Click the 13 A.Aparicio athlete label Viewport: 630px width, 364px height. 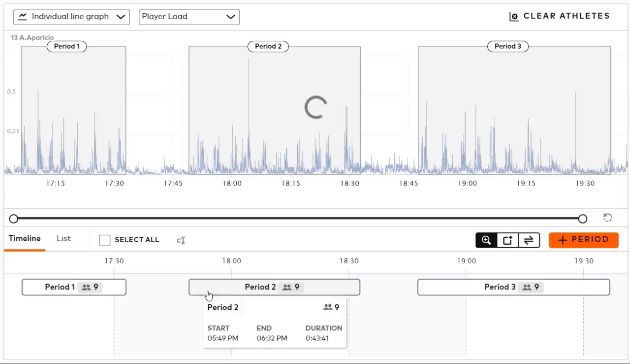(32, 37)
